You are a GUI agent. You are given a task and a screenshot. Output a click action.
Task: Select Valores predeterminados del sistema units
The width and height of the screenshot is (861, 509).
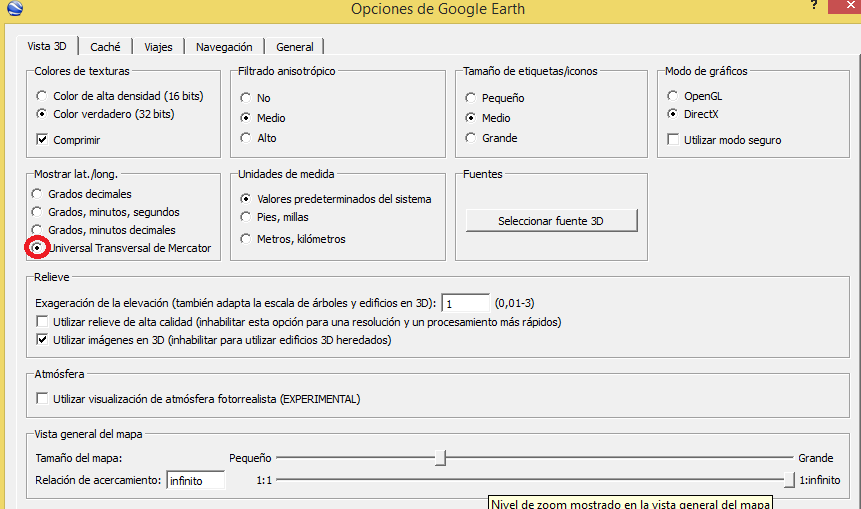245,199
